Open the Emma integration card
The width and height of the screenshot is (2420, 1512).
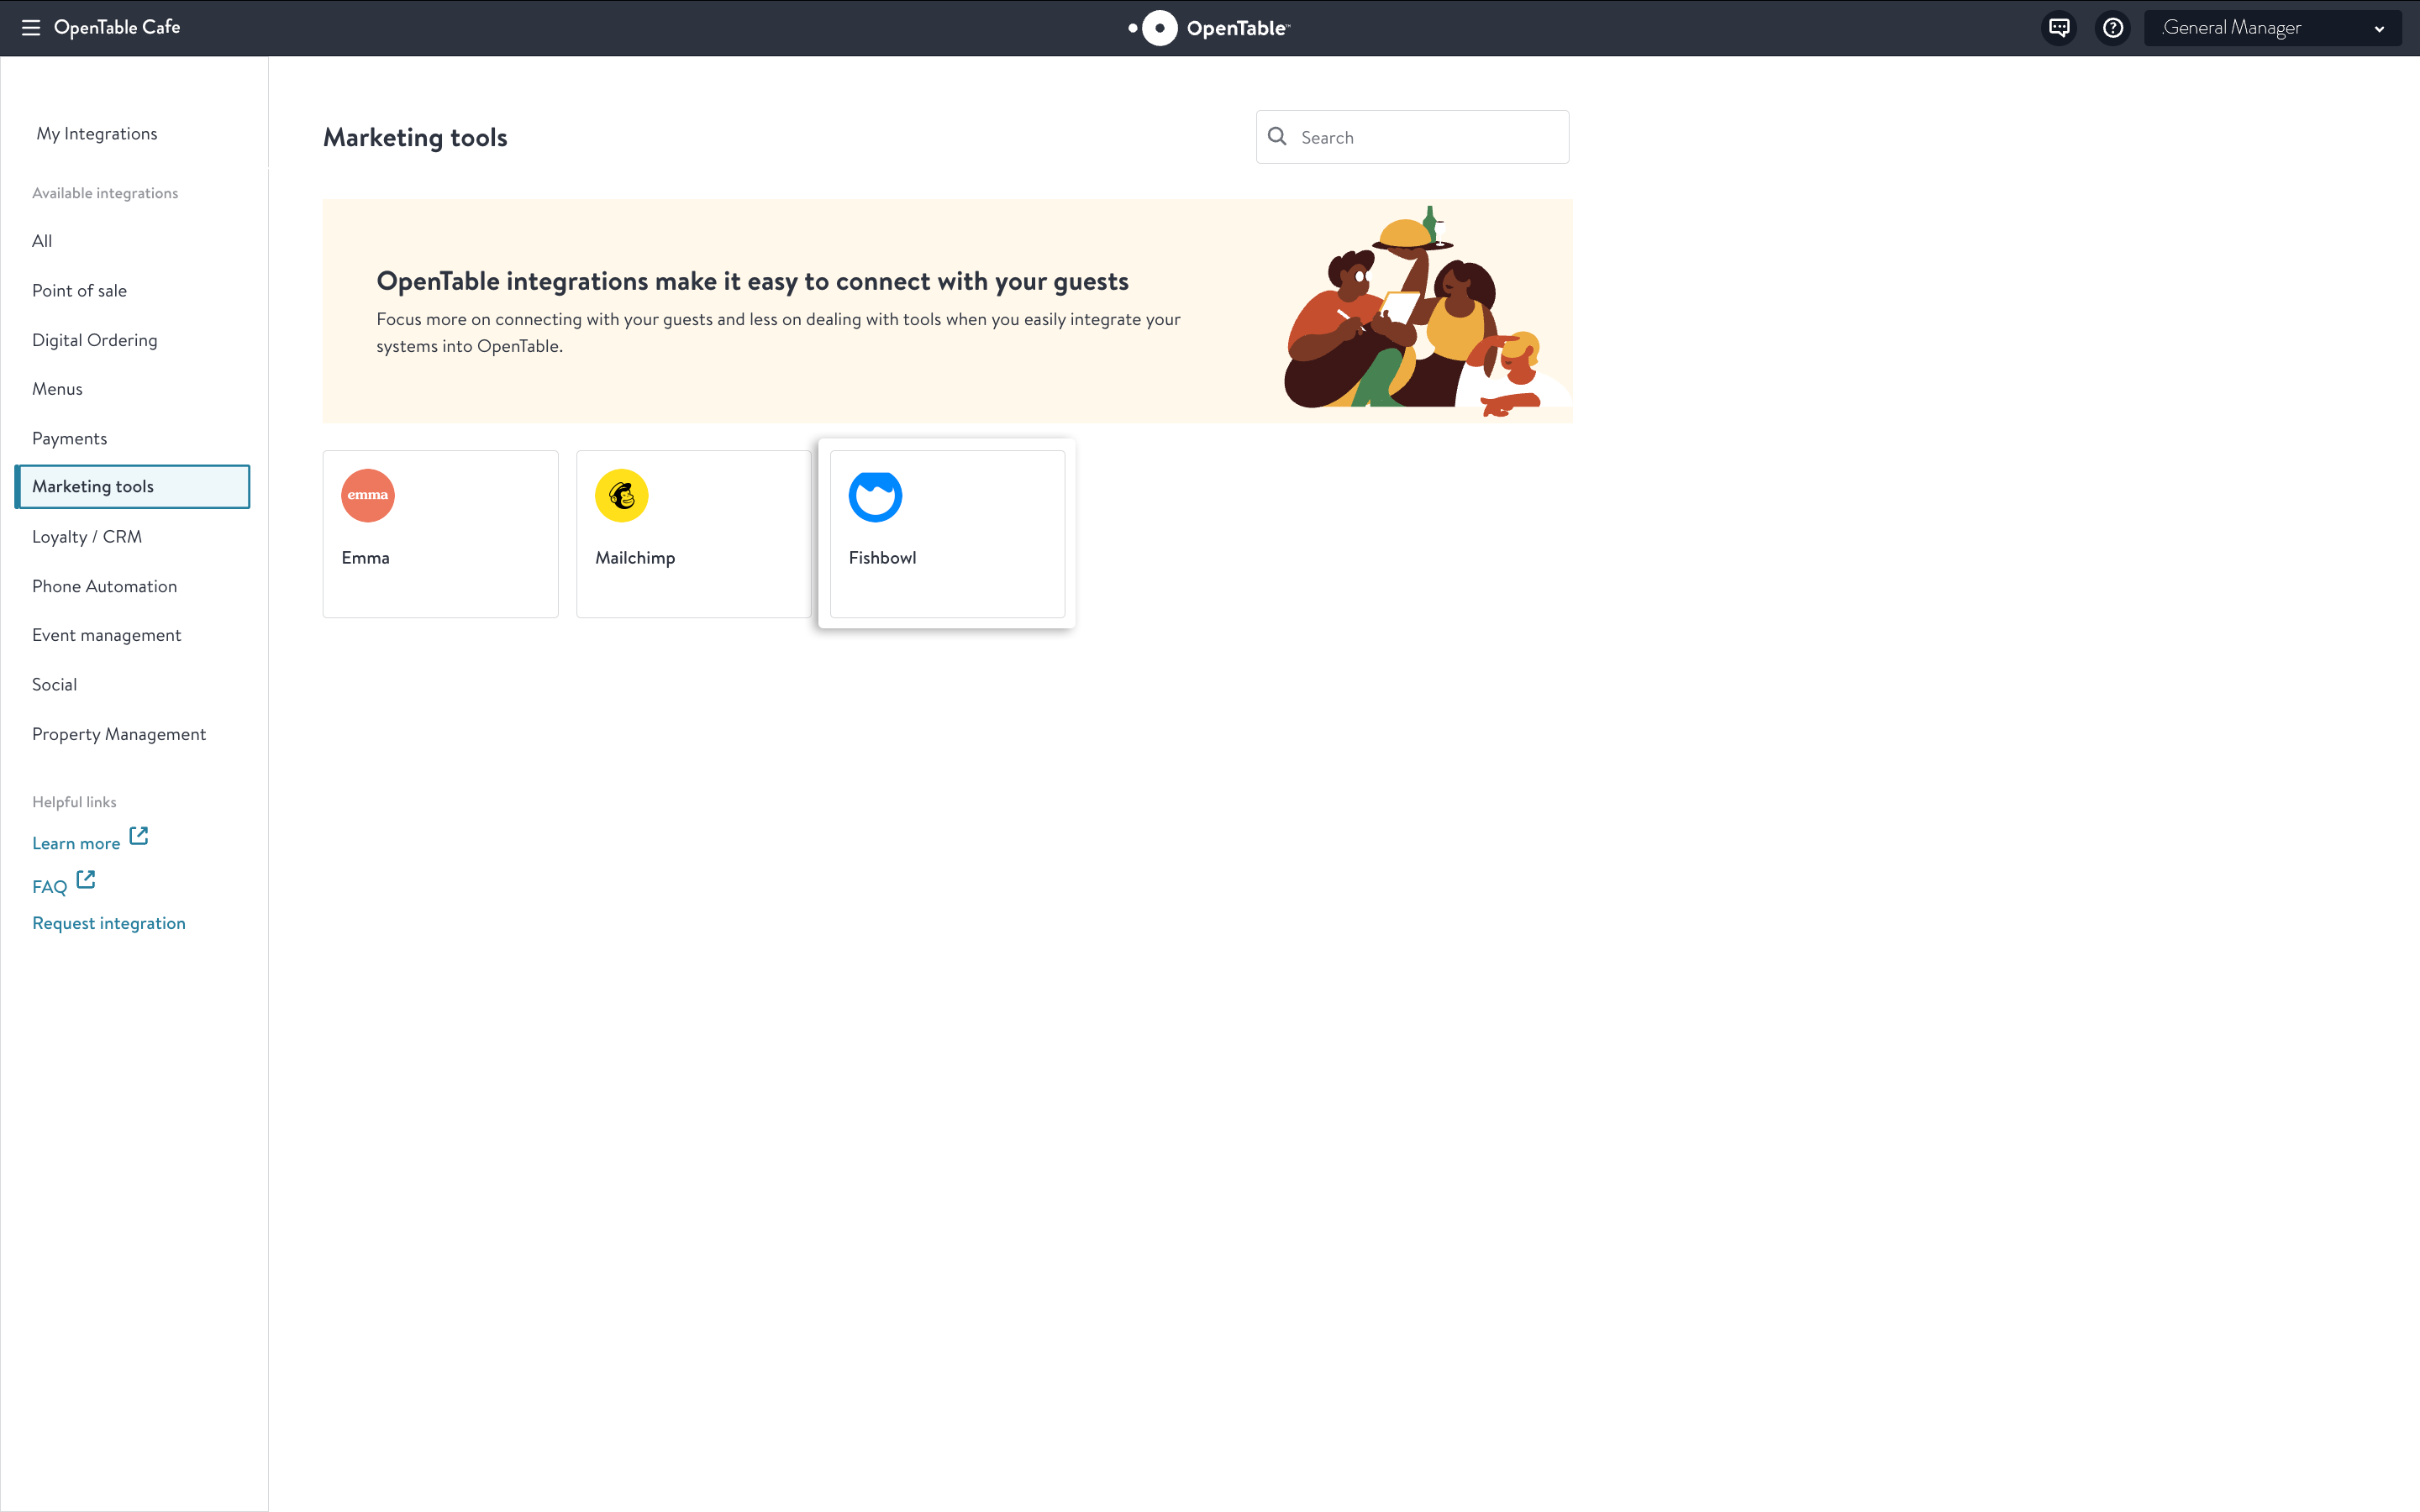coord(440,534)
